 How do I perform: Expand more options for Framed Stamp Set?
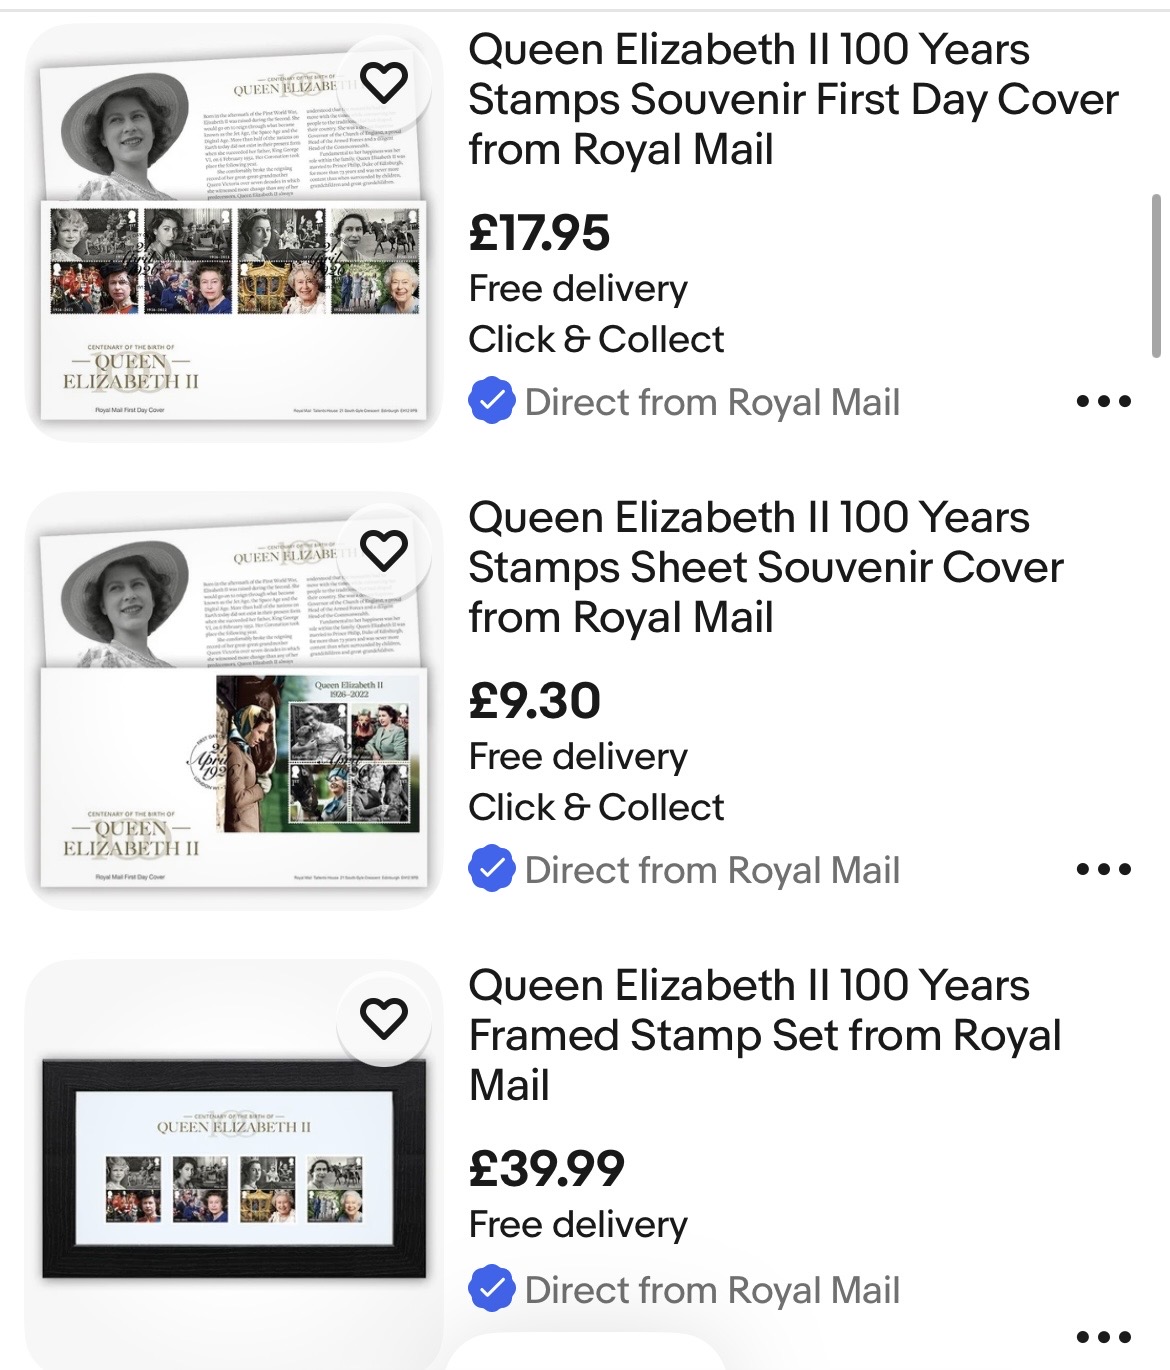pyautogui.click(x=1103, y=1337)
